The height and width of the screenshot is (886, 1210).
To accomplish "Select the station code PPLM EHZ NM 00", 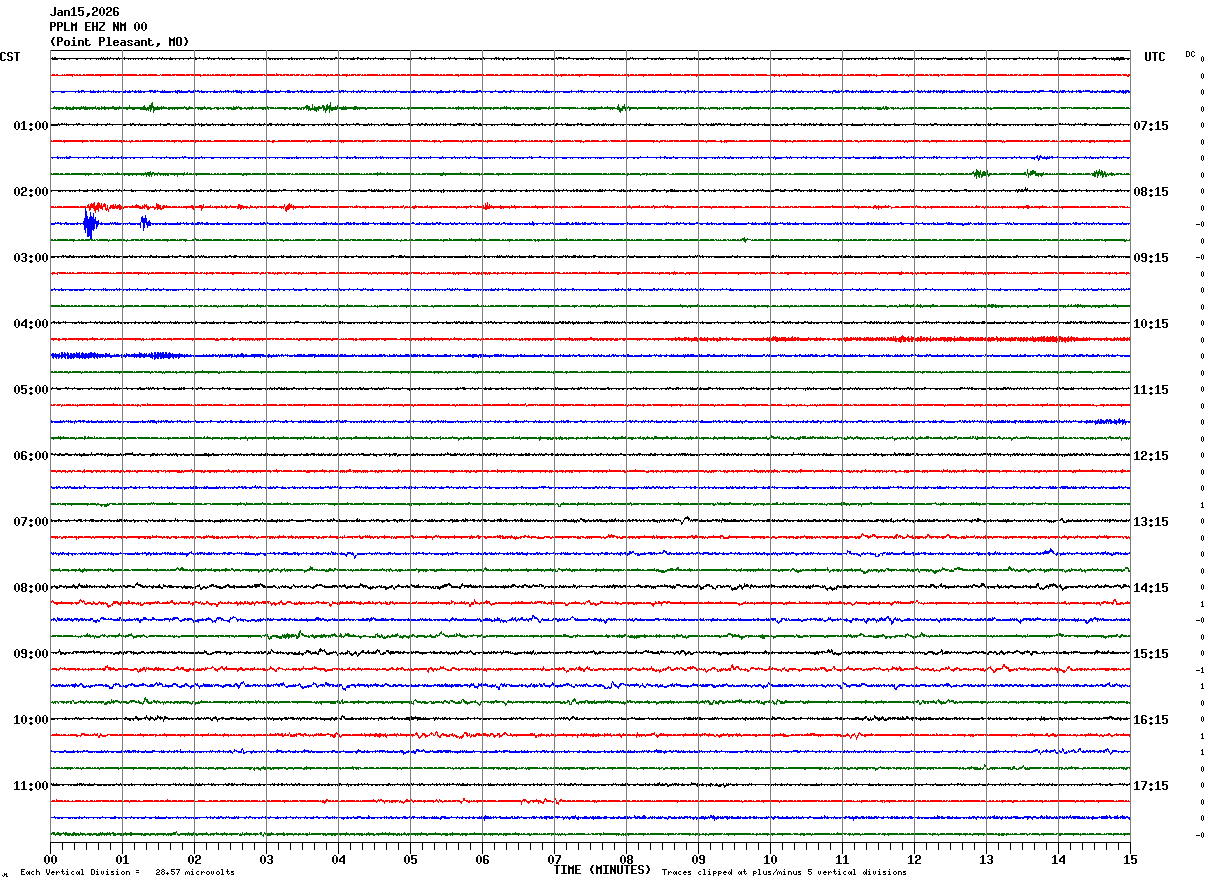I will click(98, 27).
